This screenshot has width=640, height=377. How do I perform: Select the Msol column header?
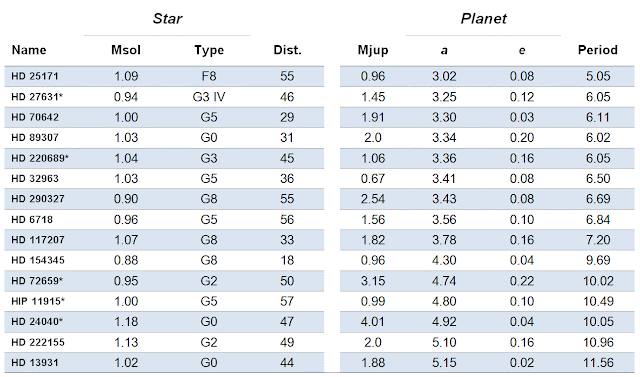(x=126, y=50)
